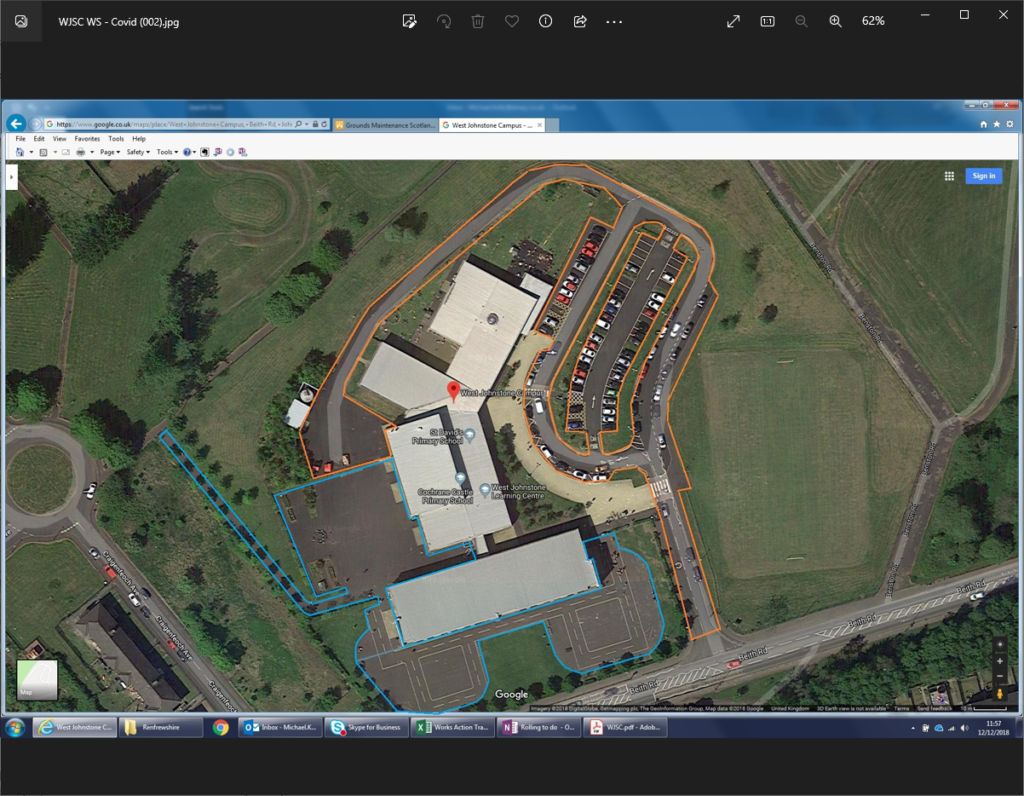Open the Safety dropdown menu
The width and height of the screenshot is (1024, 796).
click(x=140, y=151)
